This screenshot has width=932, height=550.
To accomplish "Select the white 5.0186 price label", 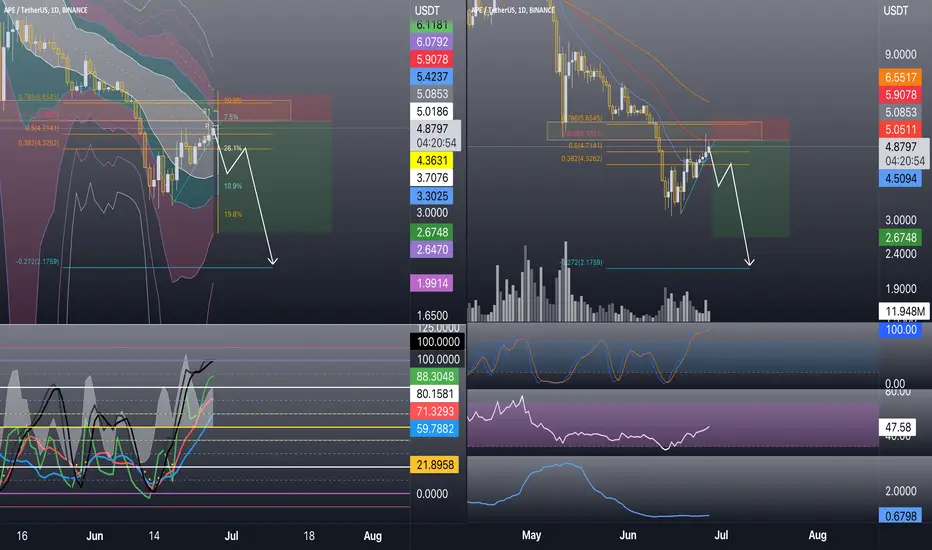I will coord(432,111).
